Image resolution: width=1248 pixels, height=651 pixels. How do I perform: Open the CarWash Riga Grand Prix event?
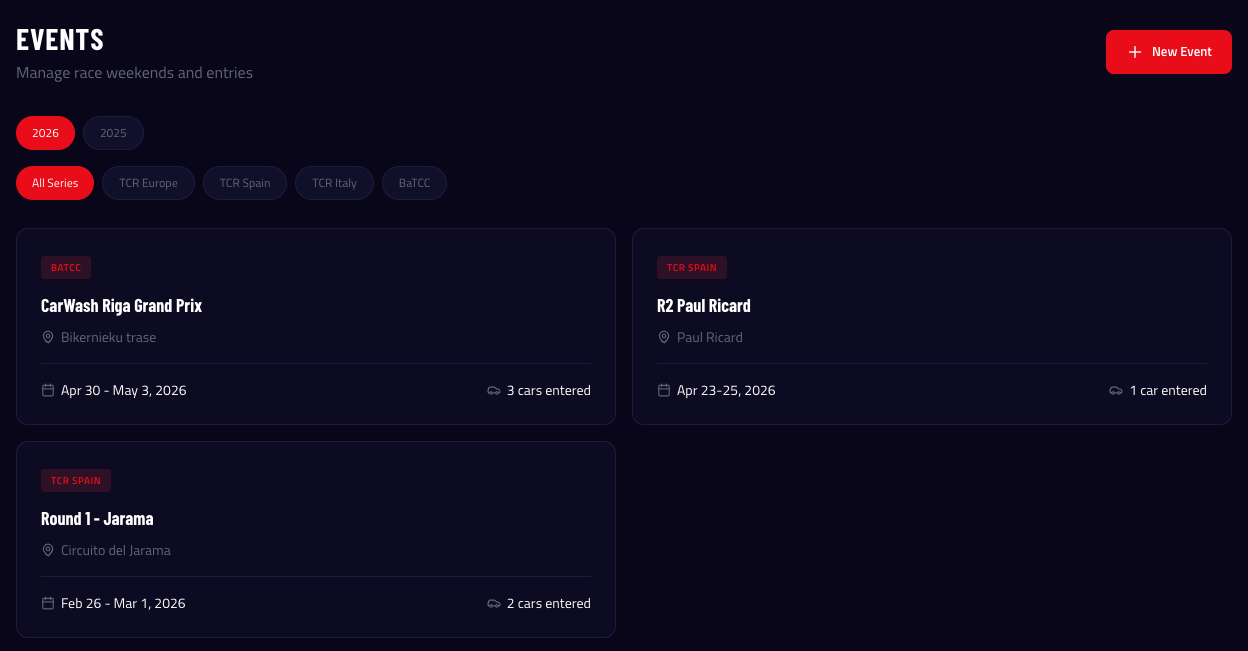click(121, 306)
